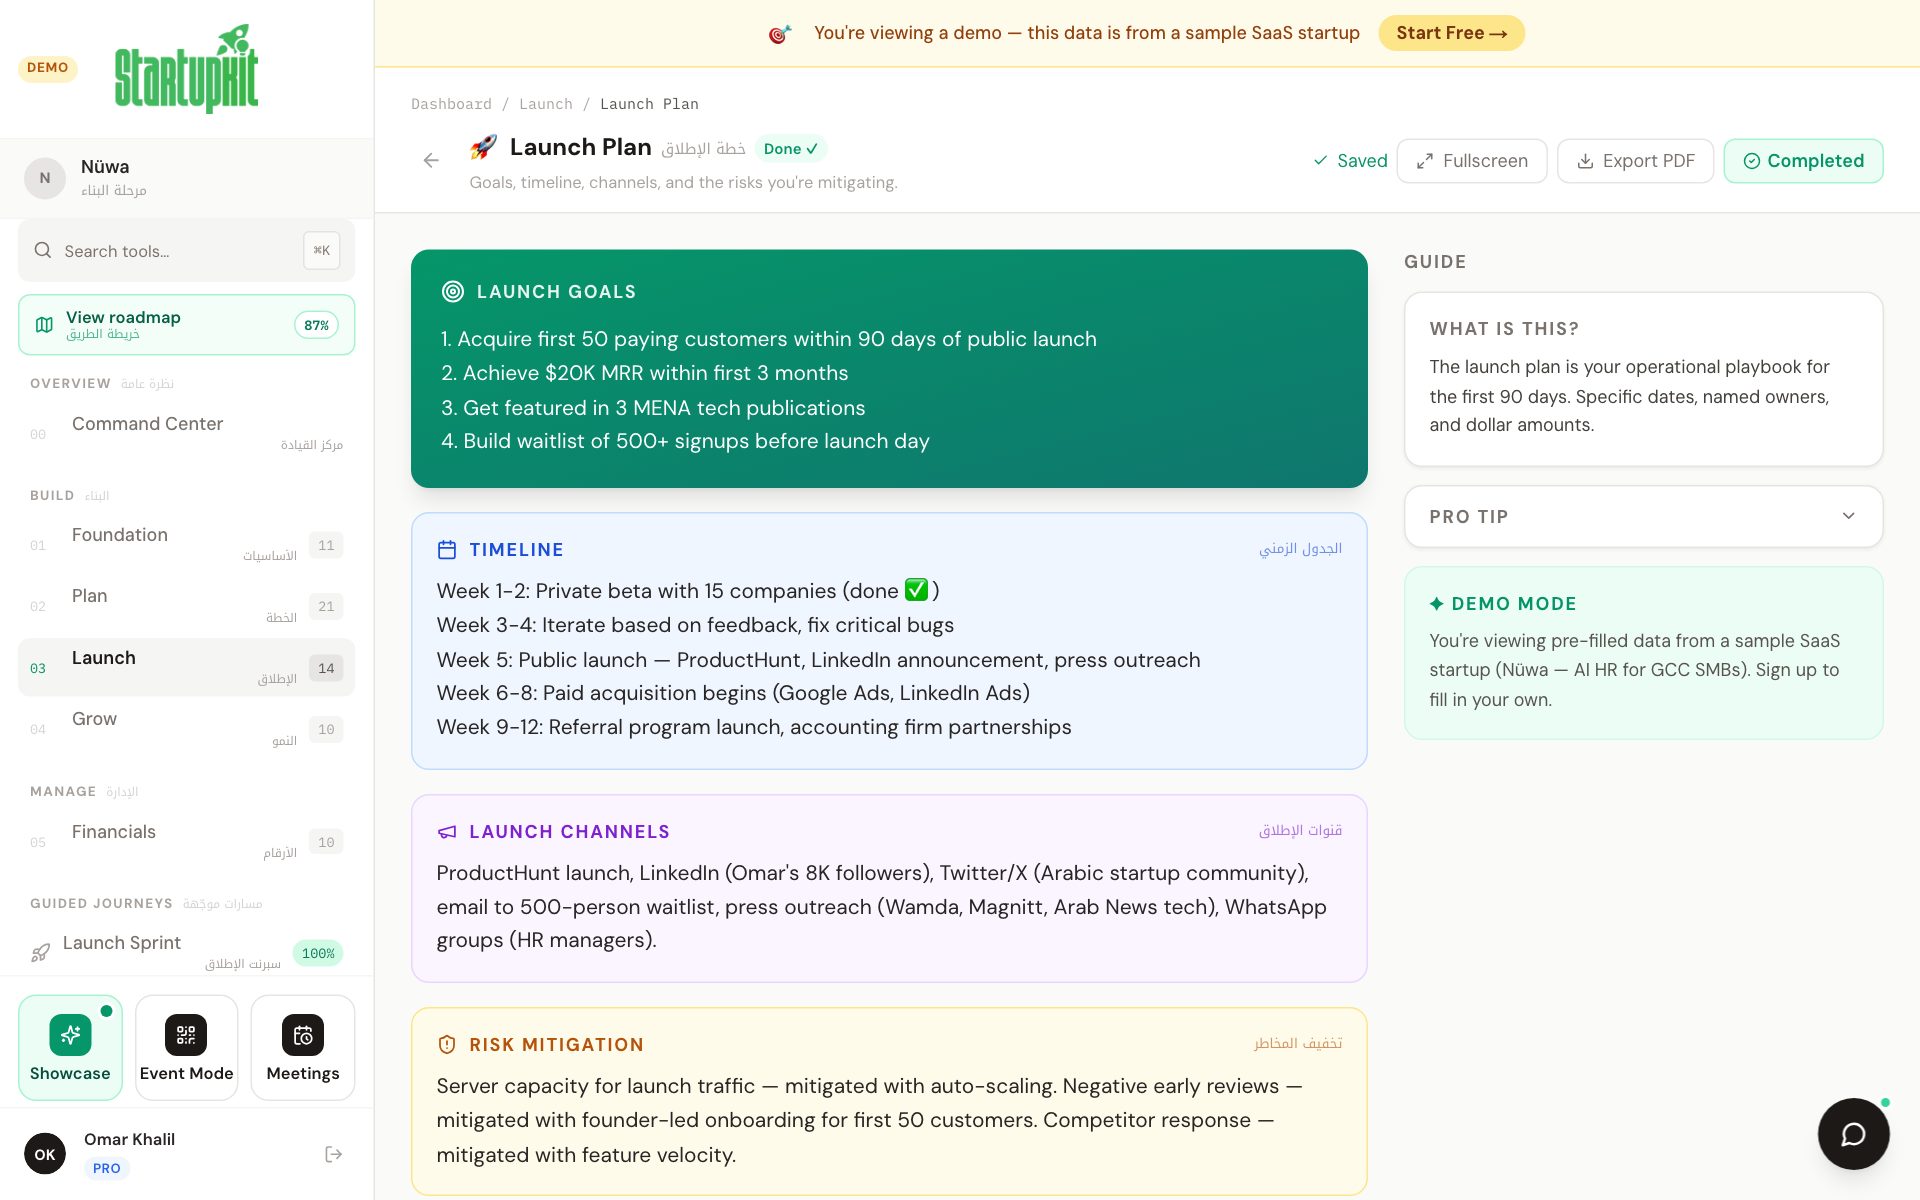Viewport: 1920px width, 1200px height.
Task: Click the ⌘K shortcut badge
Action: [322, 250]
